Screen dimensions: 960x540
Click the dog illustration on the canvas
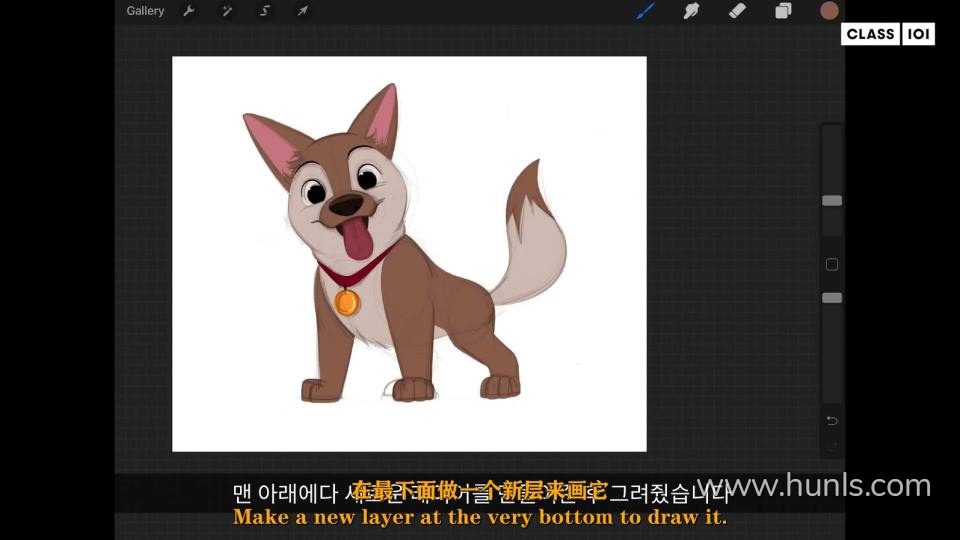pyautogui.click(x=404, y=245)
